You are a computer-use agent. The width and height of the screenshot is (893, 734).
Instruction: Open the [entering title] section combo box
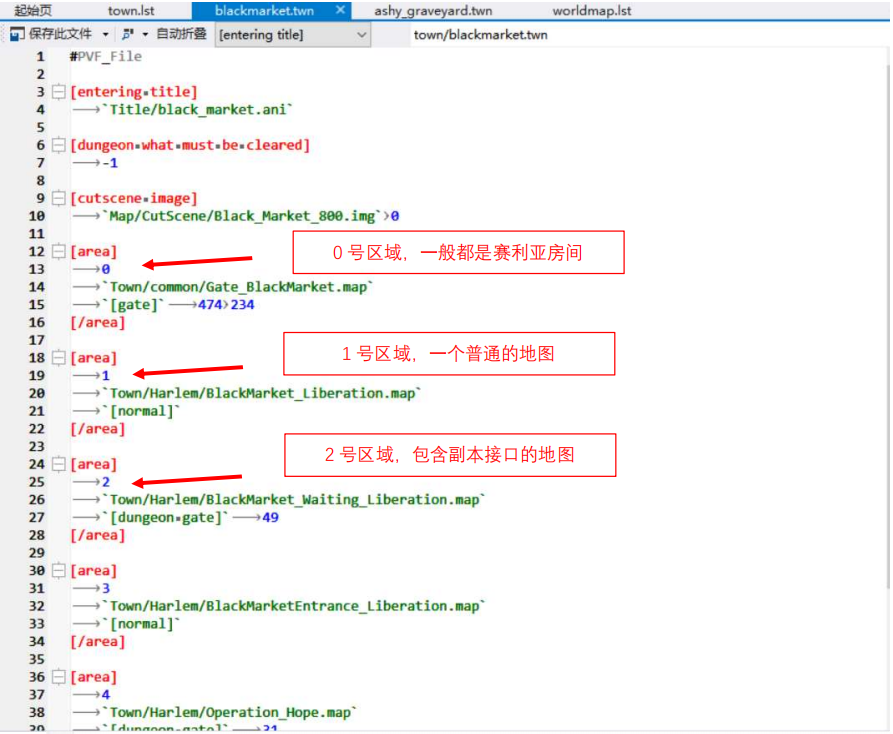tap(292, 35)
